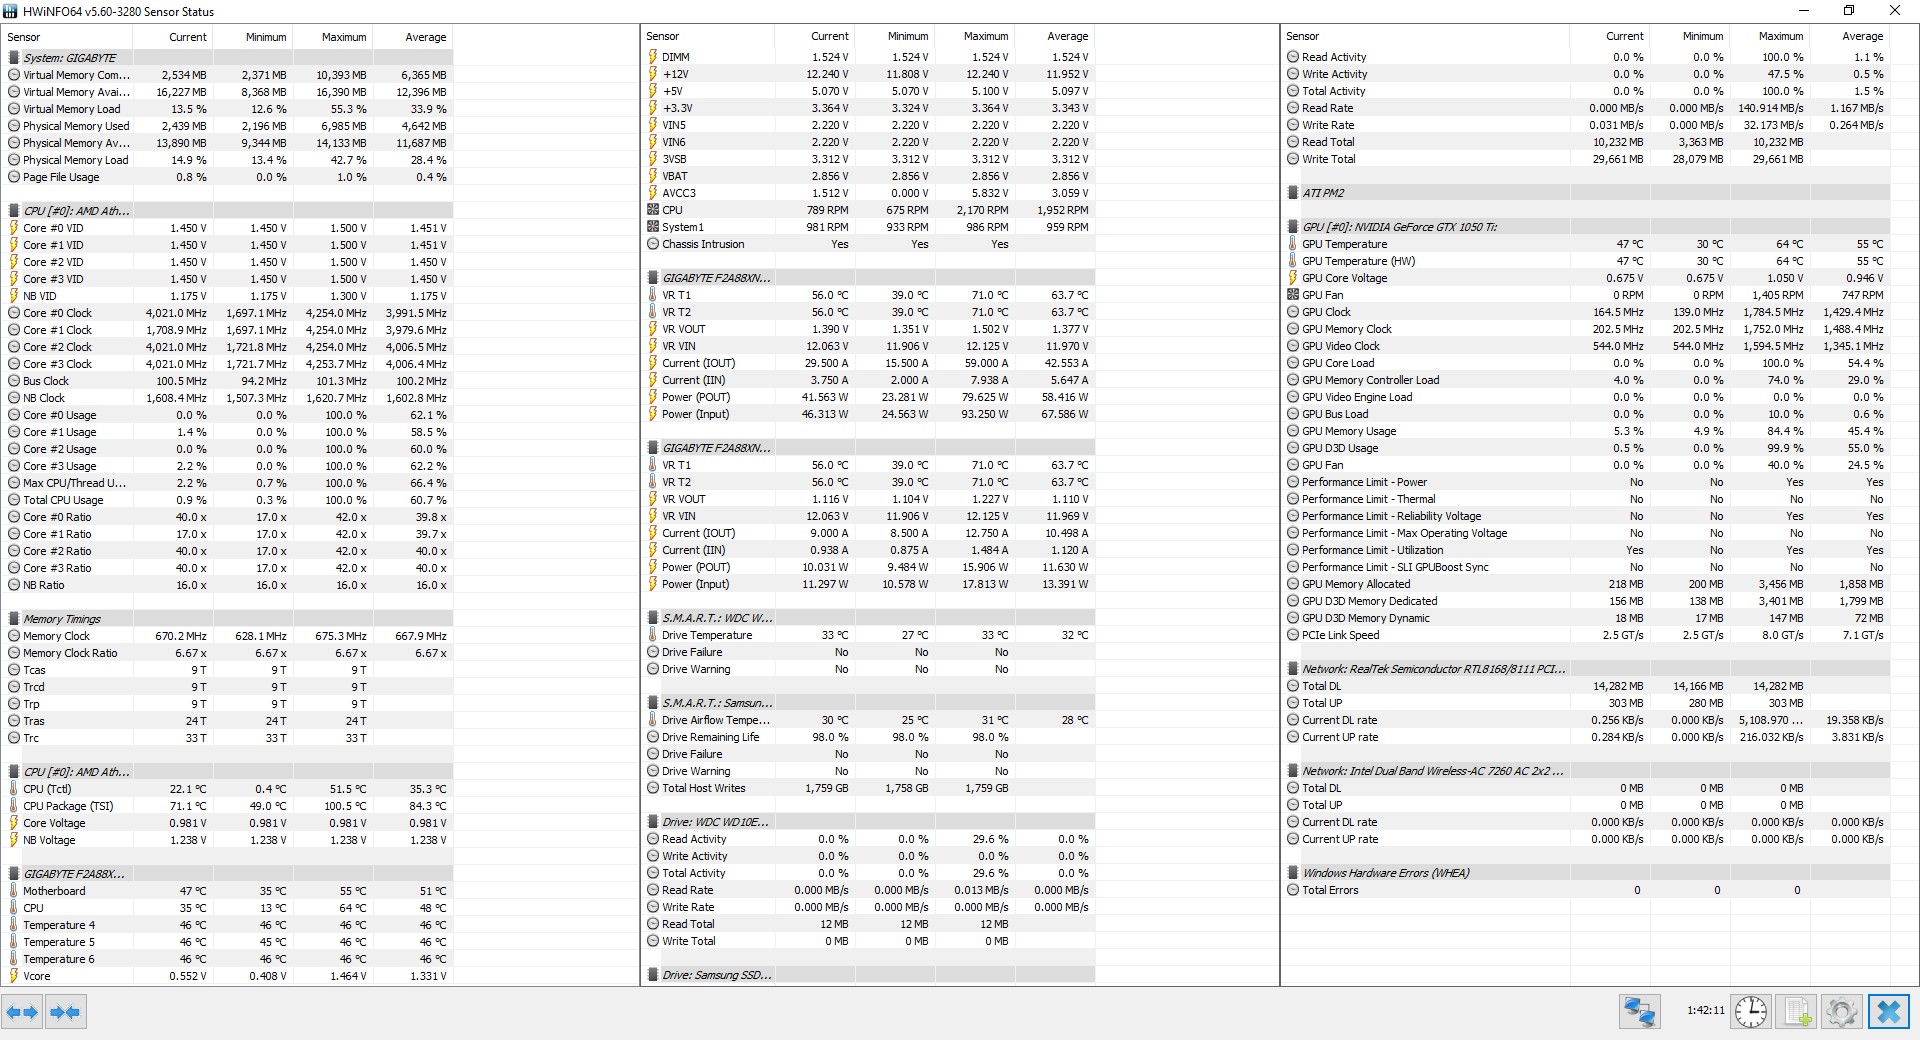
Task: Select the GPU [#0]: NVIDIA GeForce GTX 1050 Ti group
Action: (1588, 227)
